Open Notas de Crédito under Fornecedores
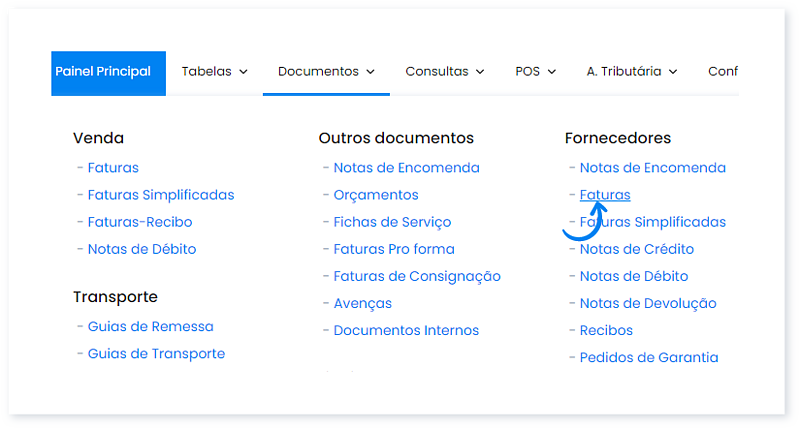Screen dimensions: 800x429 pyautogui.click(x=636, y=249)
